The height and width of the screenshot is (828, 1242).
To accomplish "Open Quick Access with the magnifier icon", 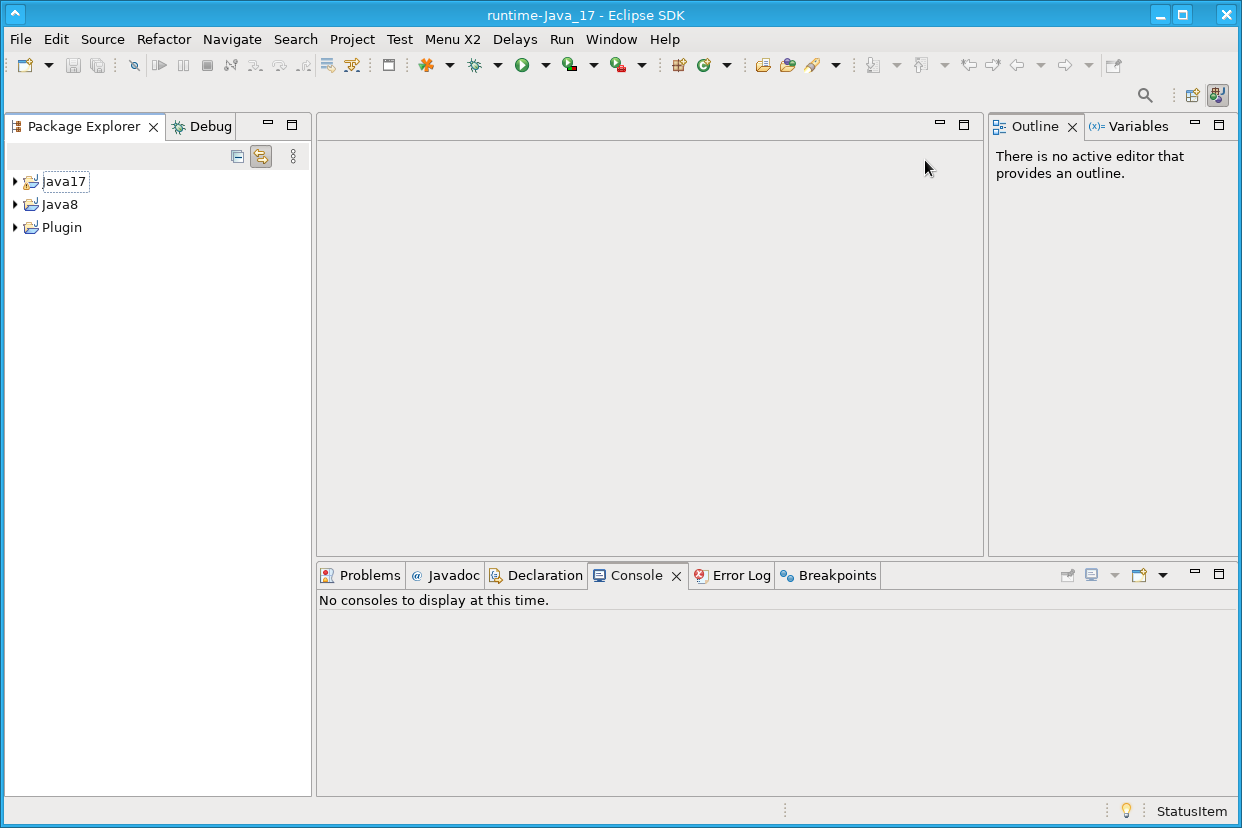I will pos(1145,95).
